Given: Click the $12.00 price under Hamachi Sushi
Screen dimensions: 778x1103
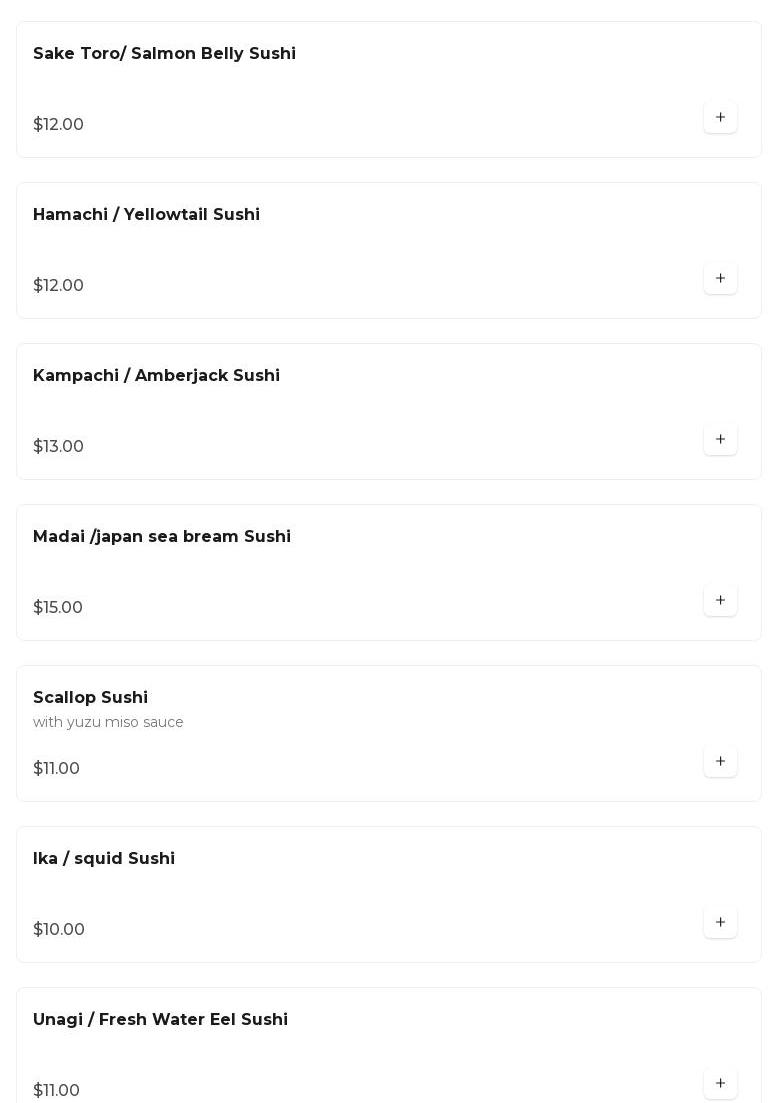Looking at the screenshot, I should click(58, 286).
